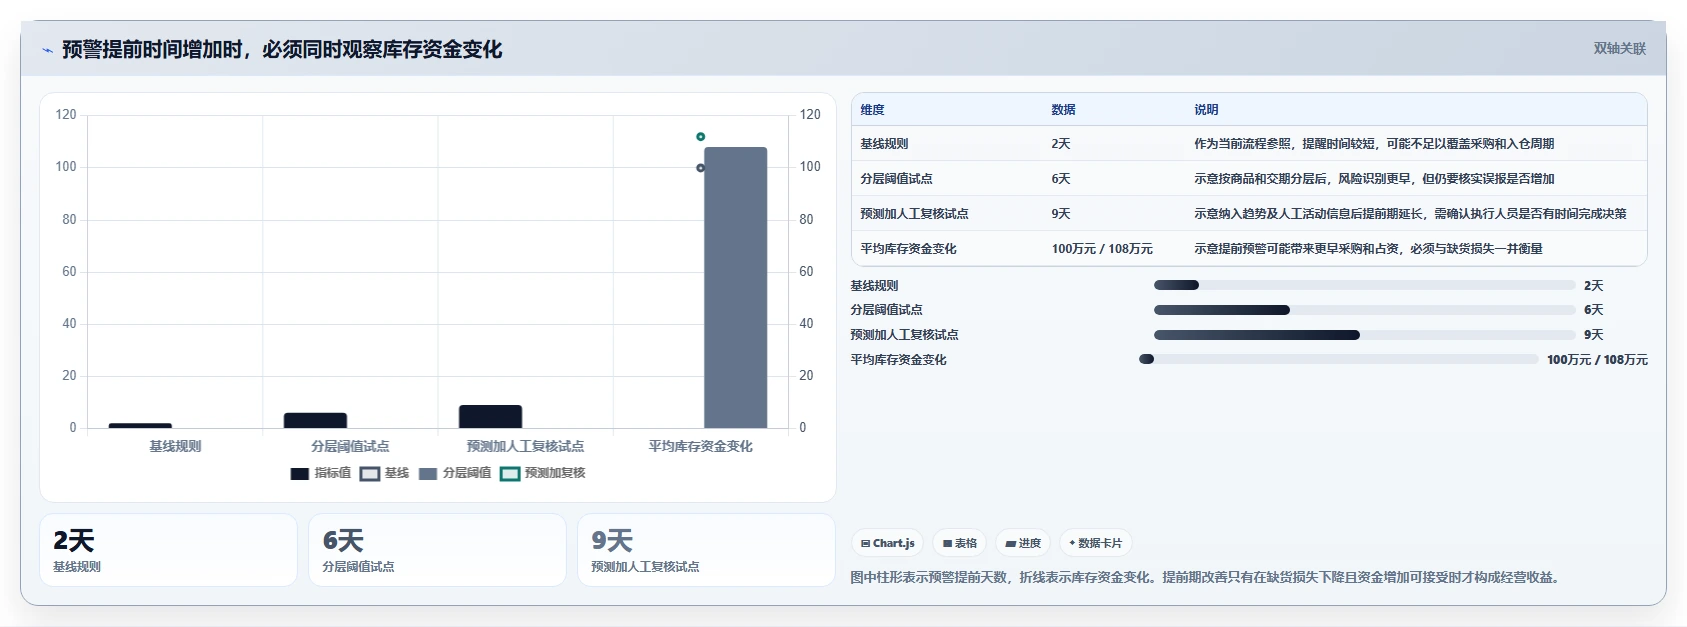Screen dimensions: 1687x627
Task: Click the tall 平均库存资金变化 bar
Action: 736,288
